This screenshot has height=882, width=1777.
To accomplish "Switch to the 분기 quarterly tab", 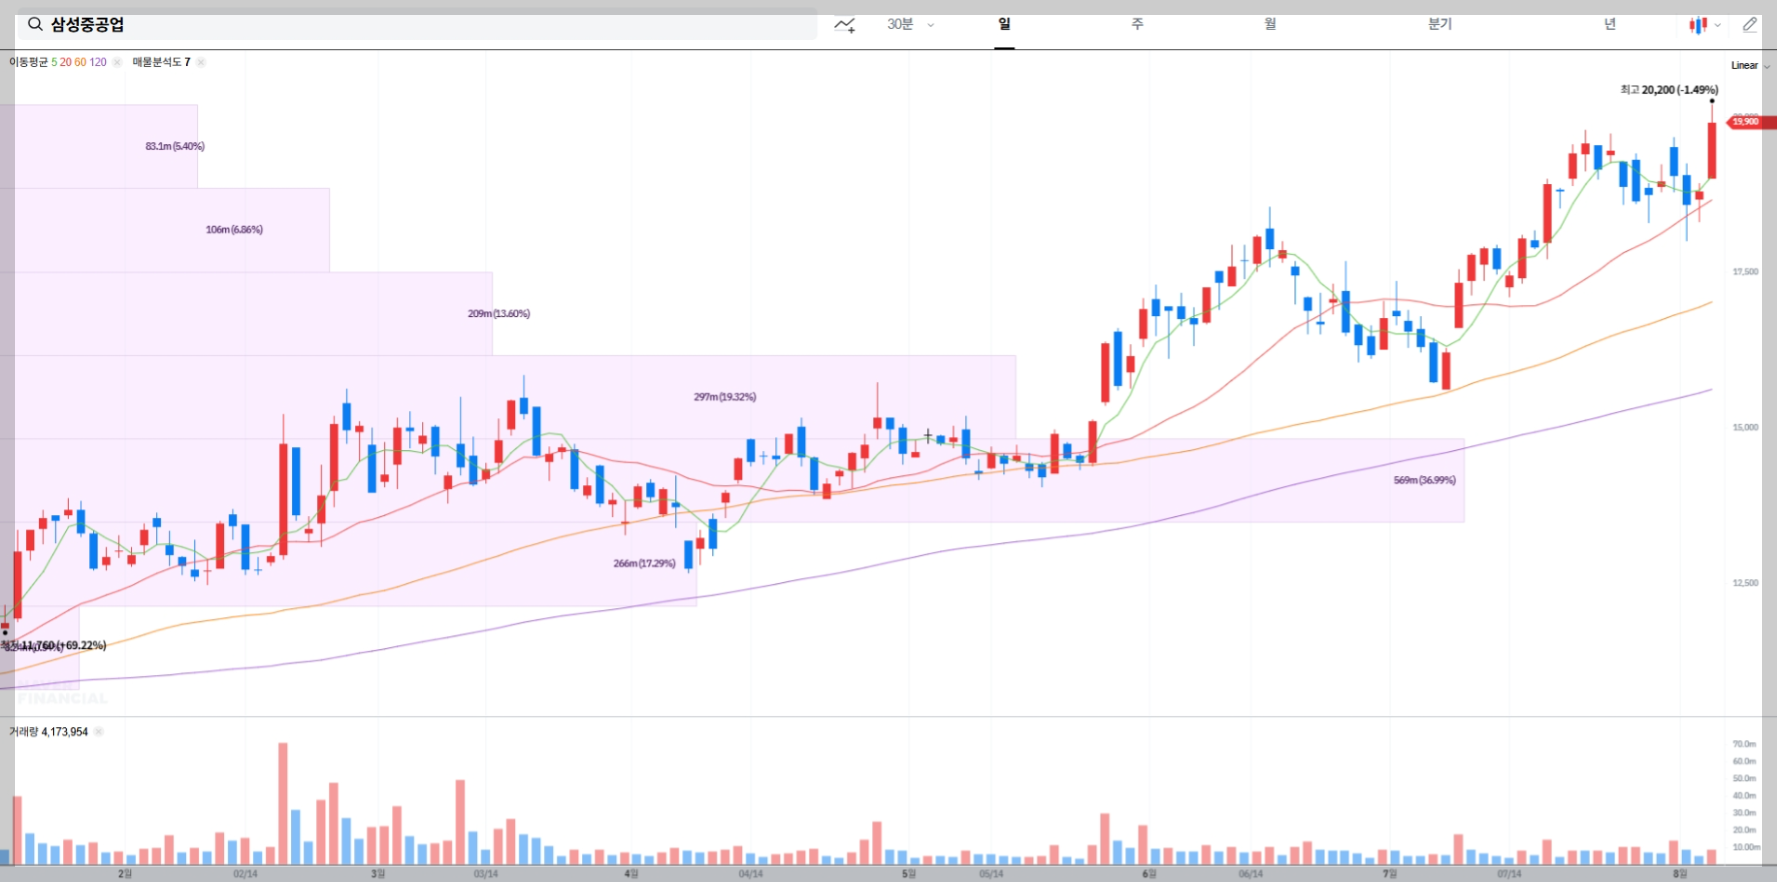I will pos(1440,24).
